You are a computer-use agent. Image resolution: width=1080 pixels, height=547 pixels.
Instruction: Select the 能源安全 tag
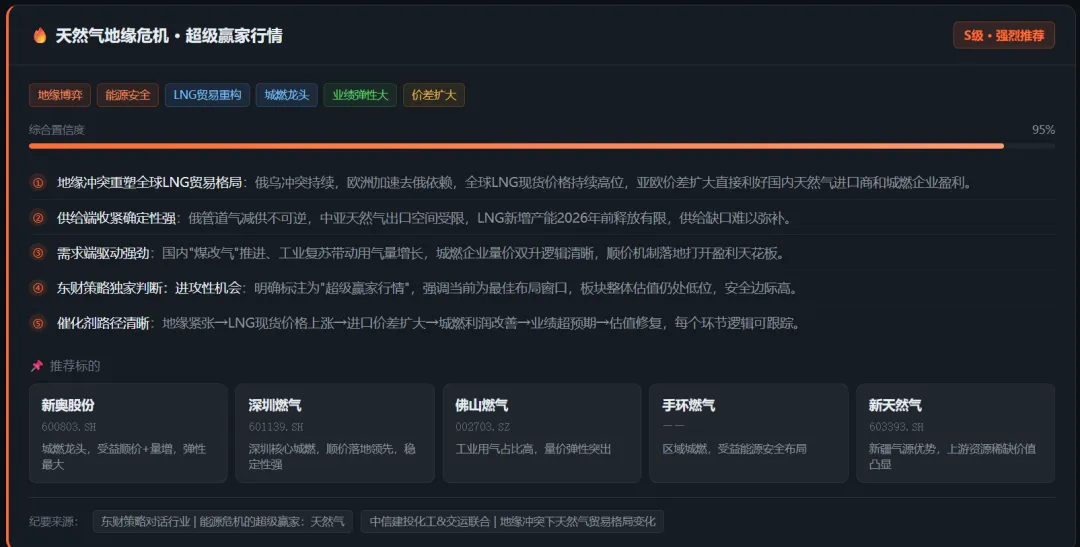coord(127,95)
